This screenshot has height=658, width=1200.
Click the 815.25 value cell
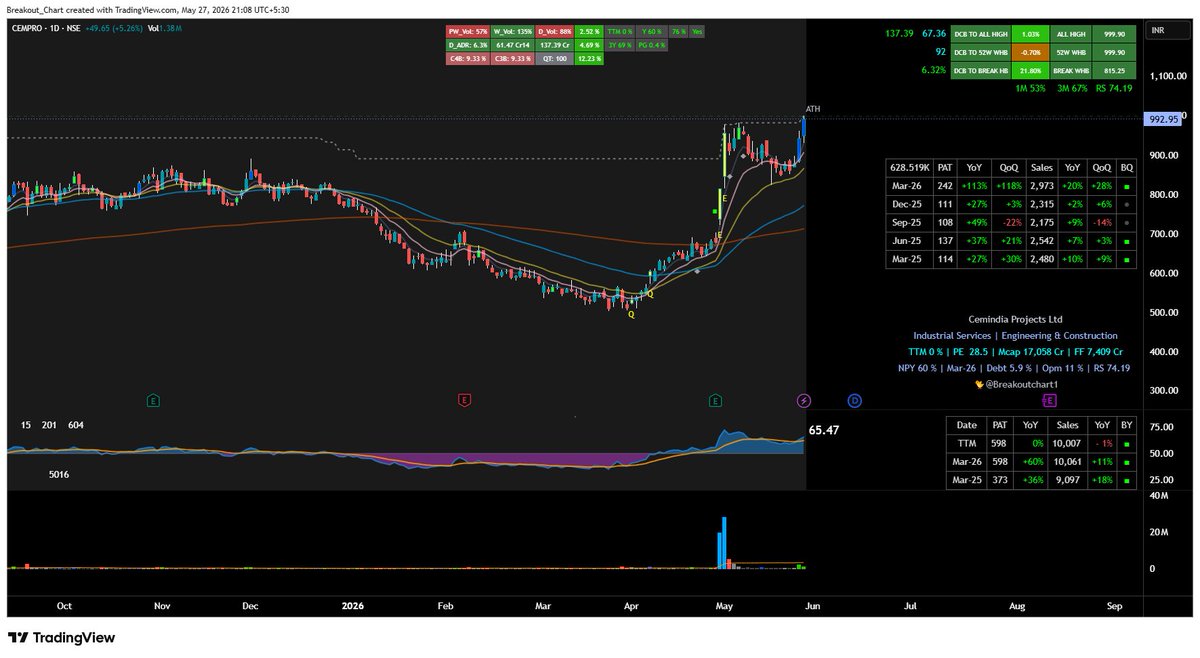pos(1114,70)
